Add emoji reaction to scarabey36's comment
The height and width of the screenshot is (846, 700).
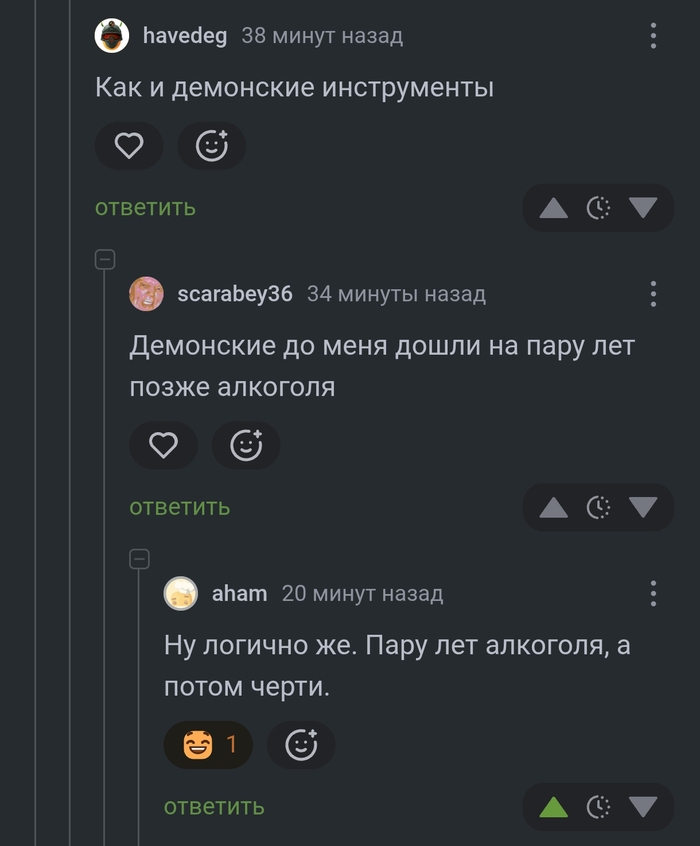[246, 446]
